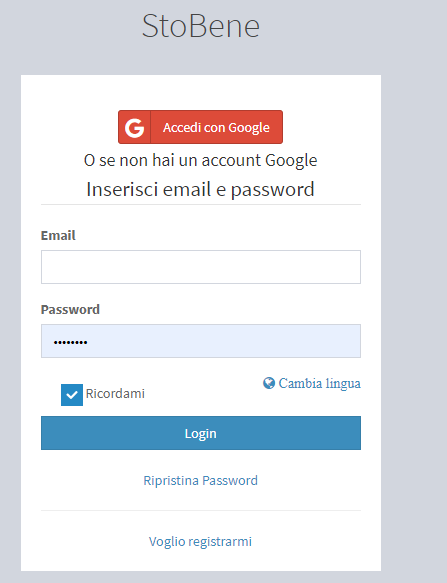Click the white Google G logo icon
The image size is (447, 583).
point(134,128)
